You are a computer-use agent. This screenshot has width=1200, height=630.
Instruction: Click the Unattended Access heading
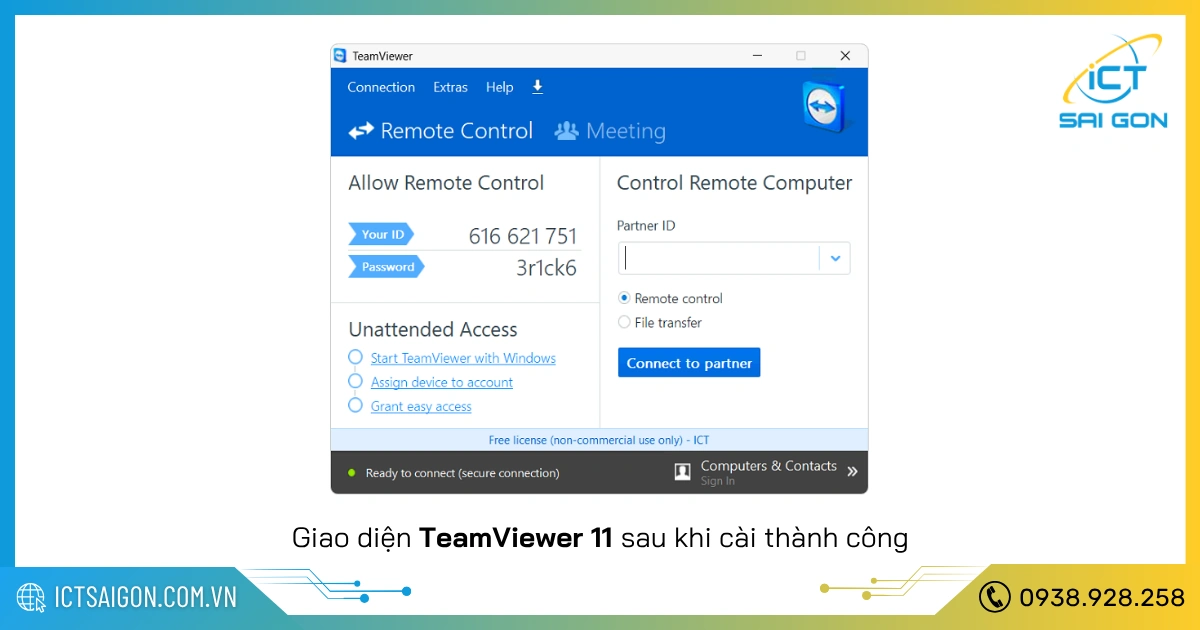pyautogui.click(x=433, y=329)
